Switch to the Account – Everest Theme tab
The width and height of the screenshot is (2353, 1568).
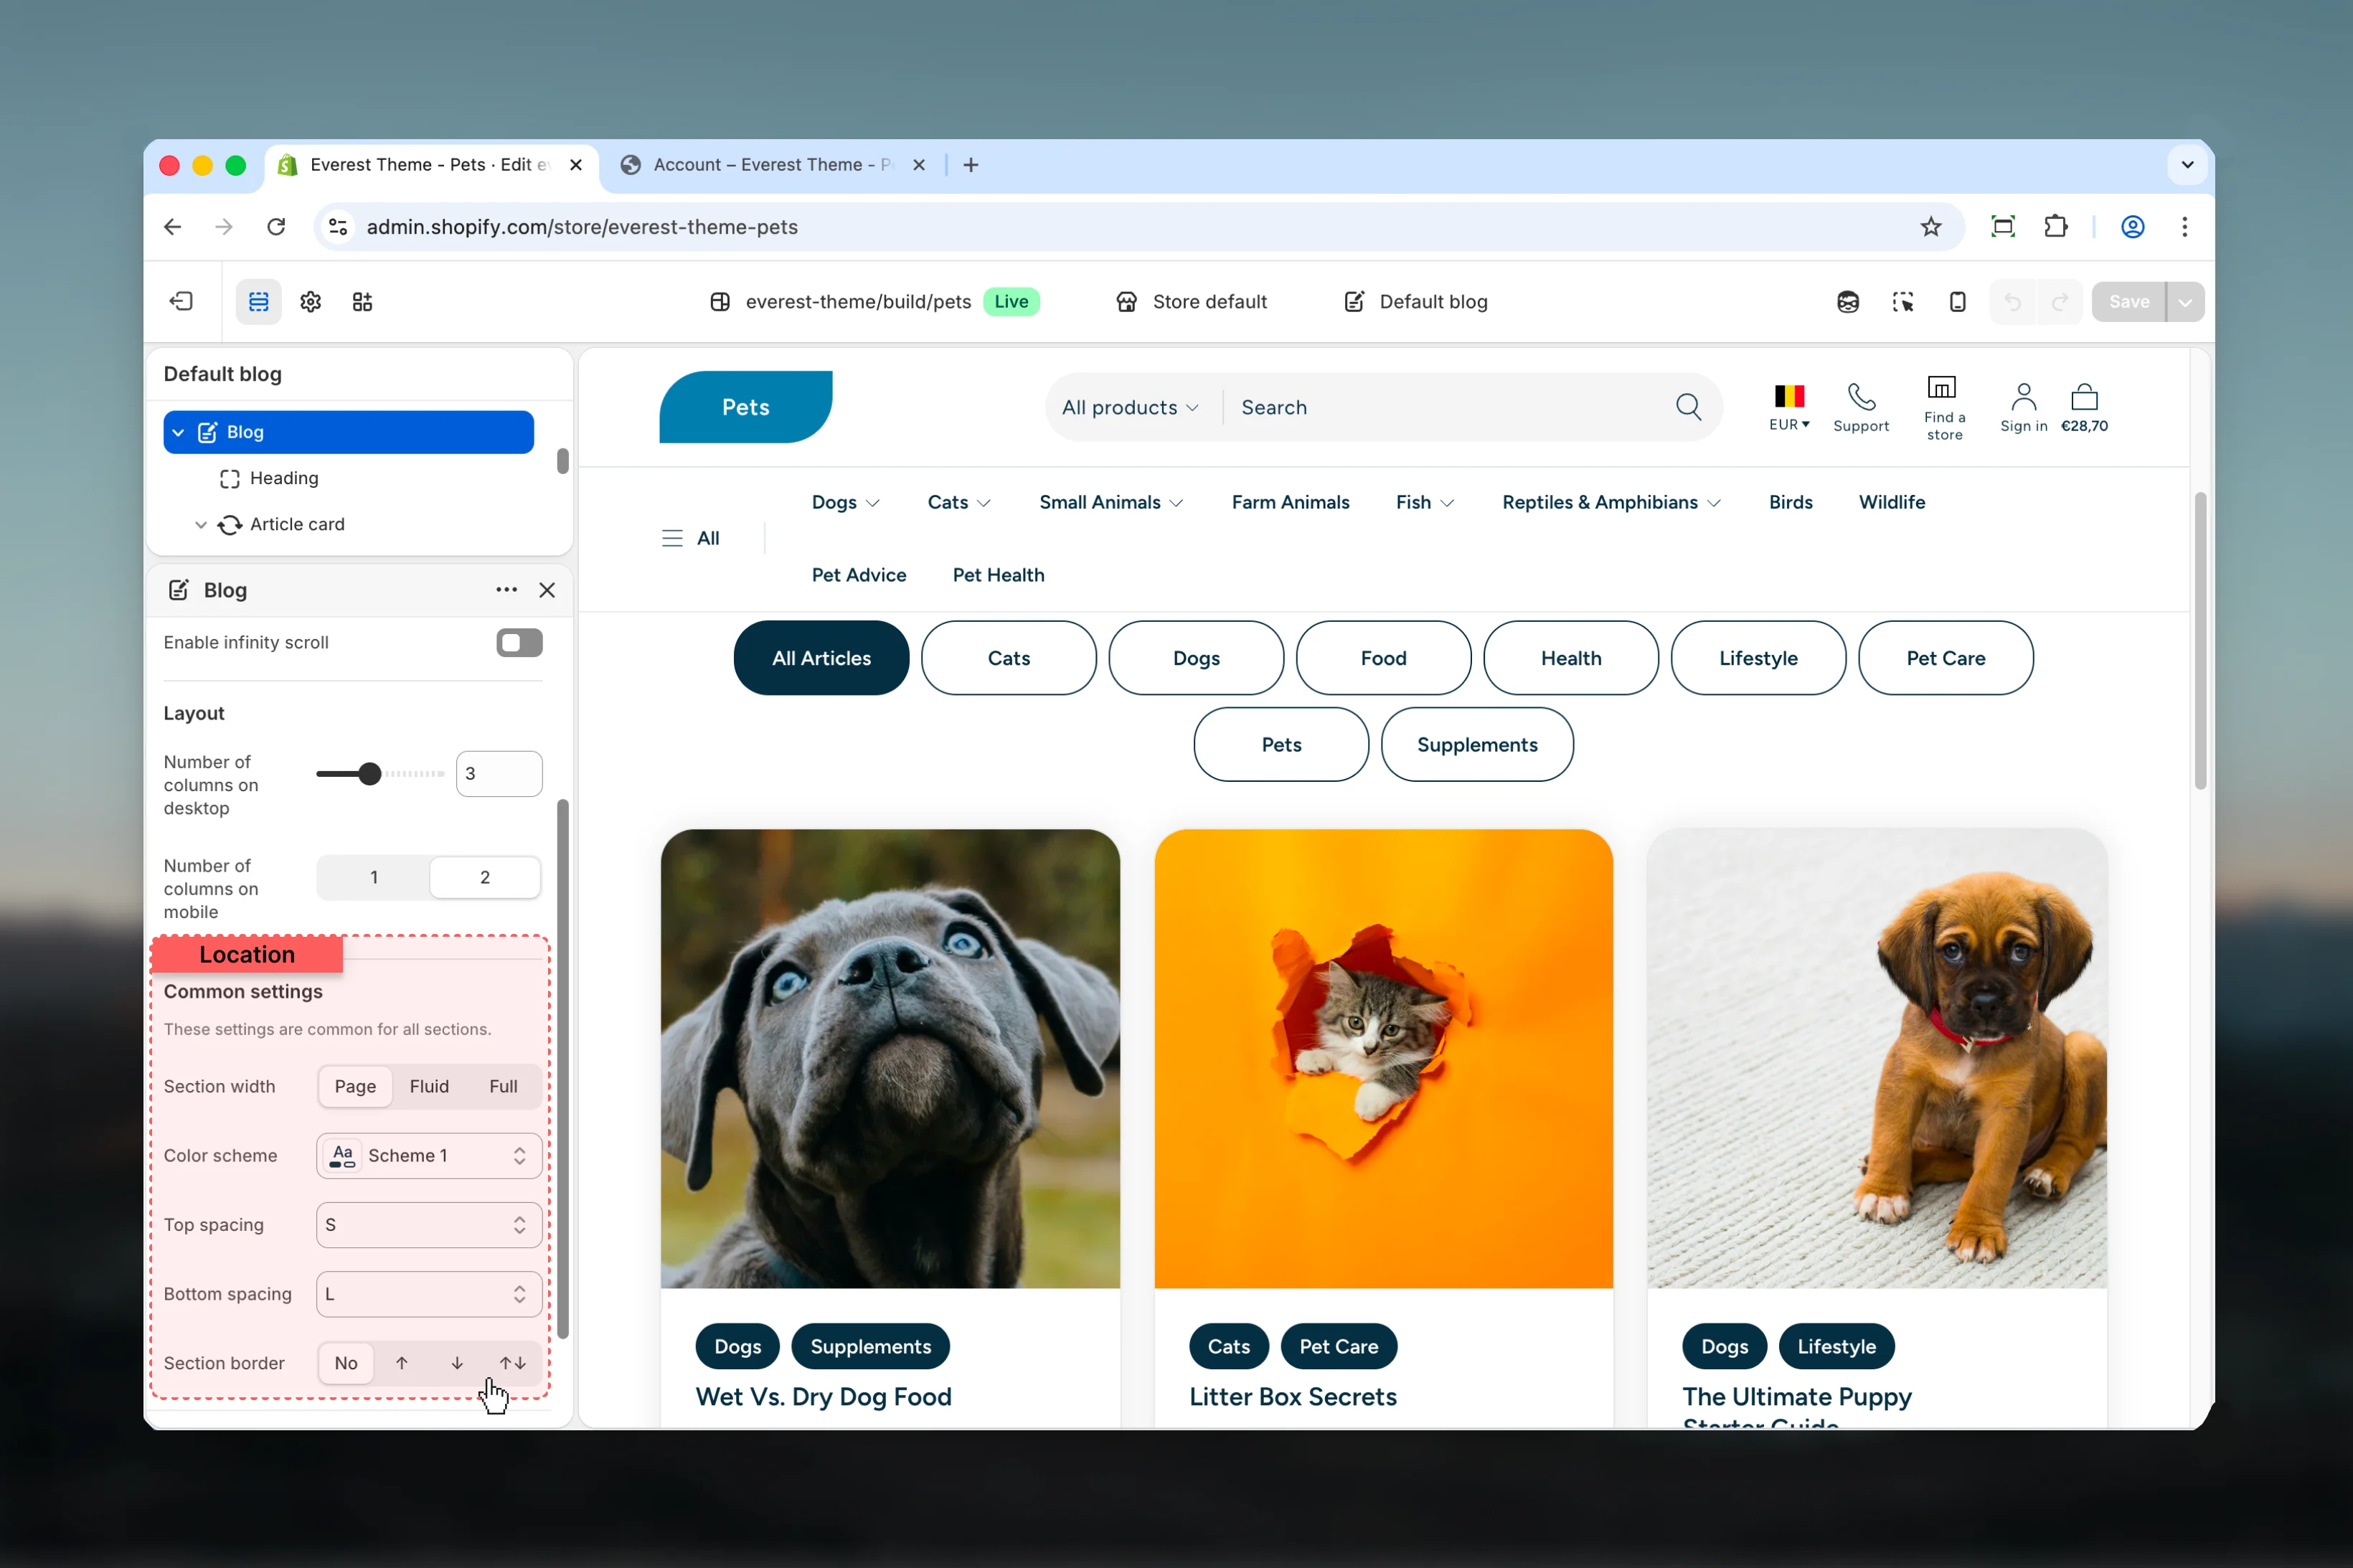click(772, 165)
